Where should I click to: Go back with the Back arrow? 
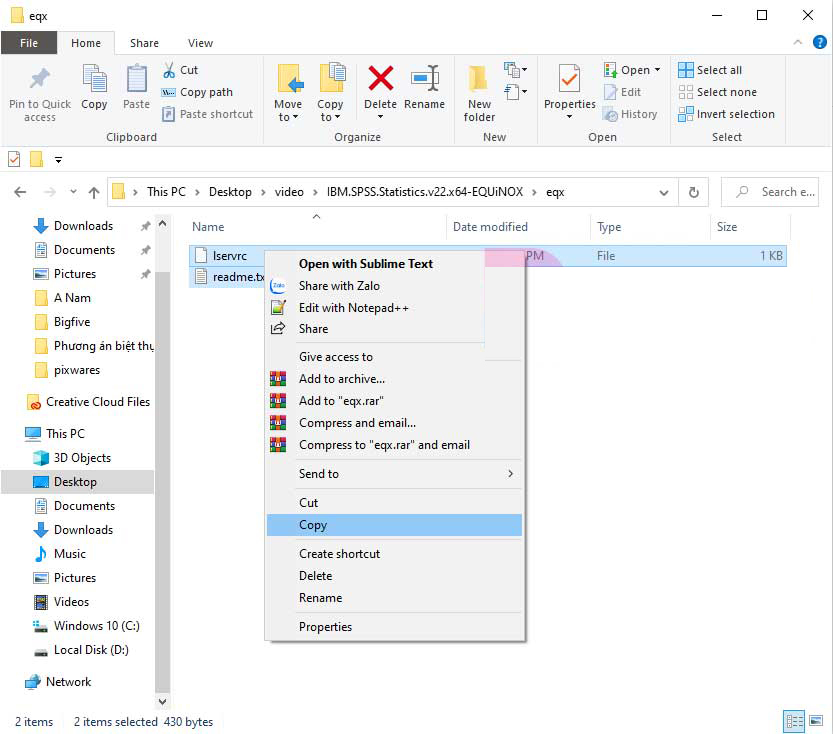(20, 192)
